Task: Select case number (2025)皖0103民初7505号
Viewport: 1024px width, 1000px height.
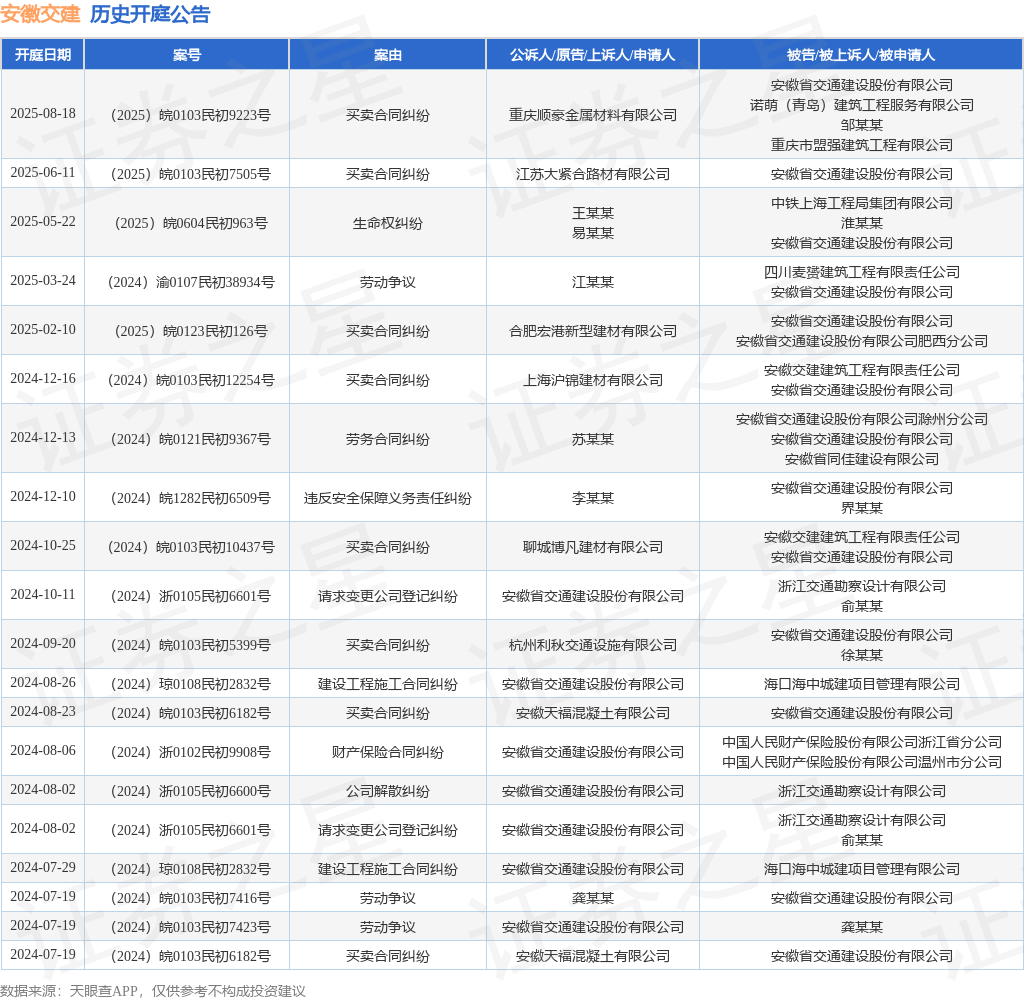Action: 187,174
